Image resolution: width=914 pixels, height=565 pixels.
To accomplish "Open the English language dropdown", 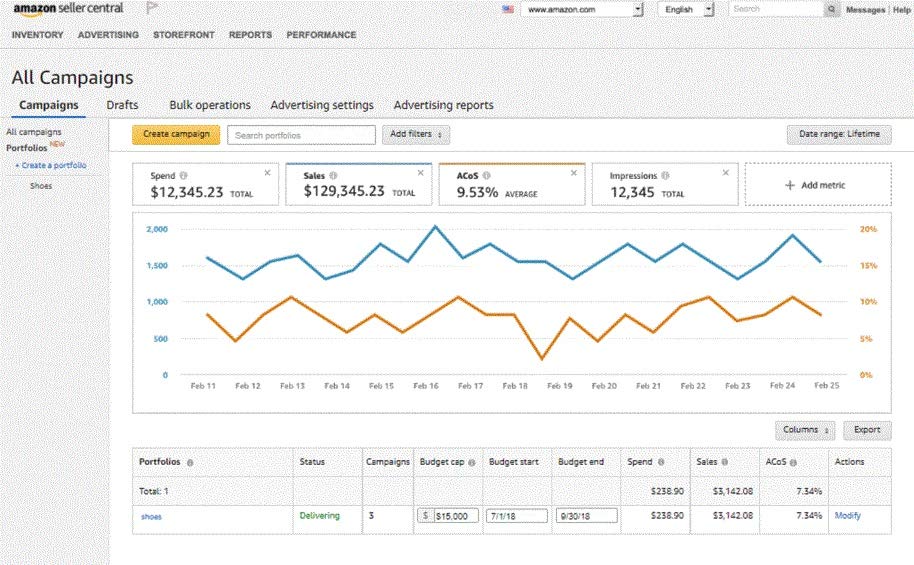I will (686, 9).
